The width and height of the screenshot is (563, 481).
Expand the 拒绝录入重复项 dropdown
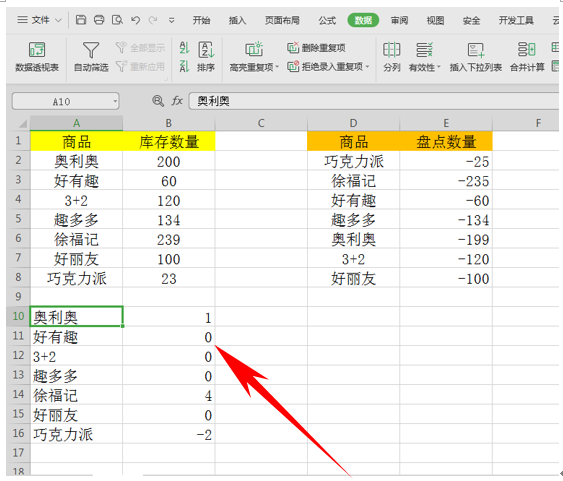(367, 66)
